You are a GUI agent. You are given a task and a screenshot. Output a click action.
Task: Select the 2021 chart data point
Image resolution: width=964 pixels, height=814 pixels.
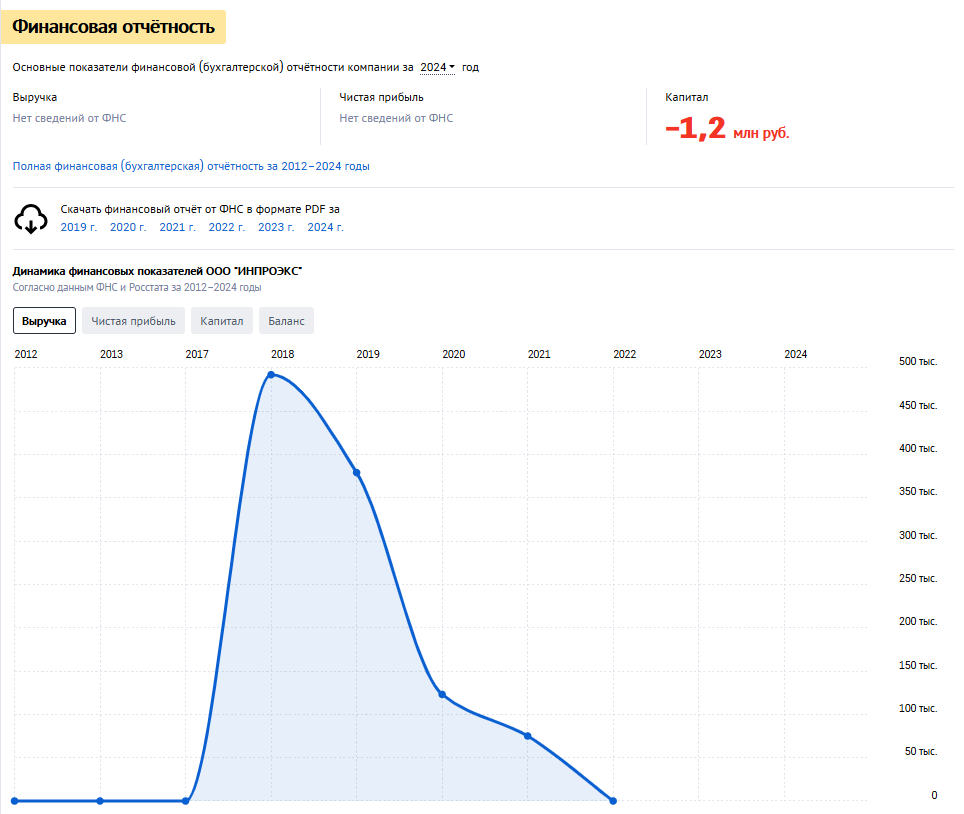(x=528, y=736)
